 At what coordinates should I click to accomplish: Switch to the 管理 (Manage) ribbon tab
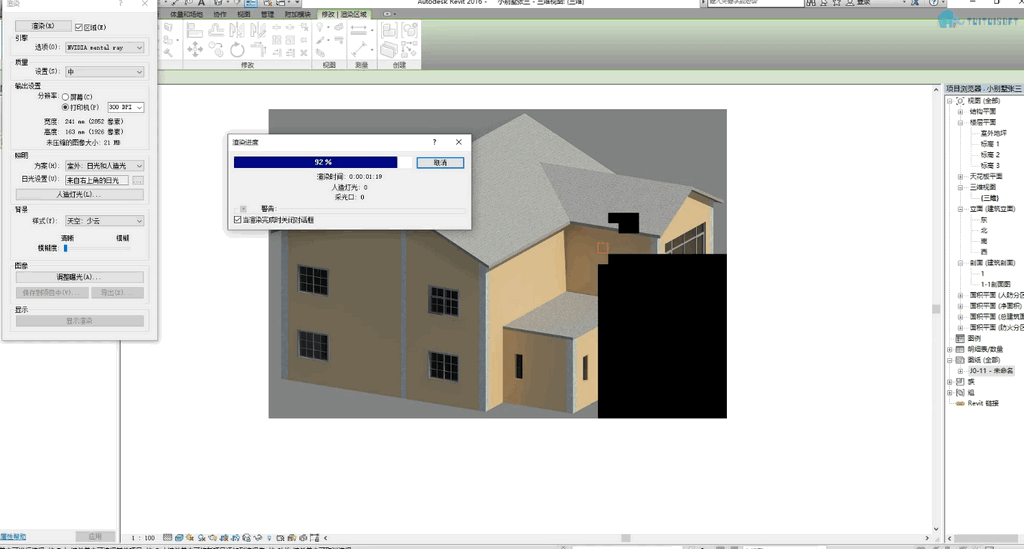pyautogui.click(x=268, y=14)
